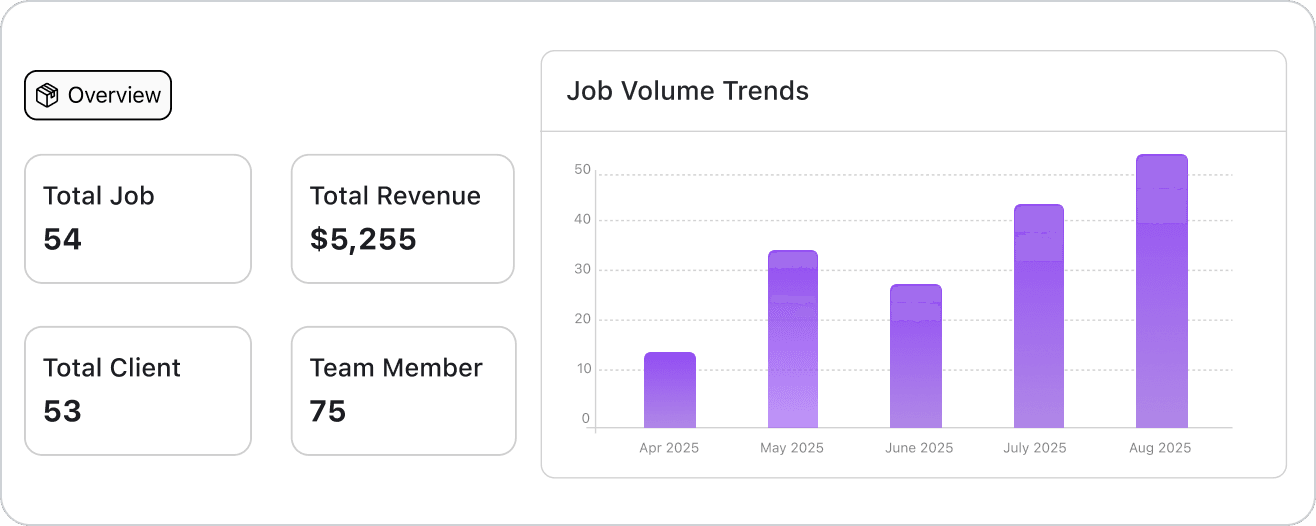The width and height of the screenshot is (1316, 526).
Task: Select the Overview tab button
Action: coord(98,95)
